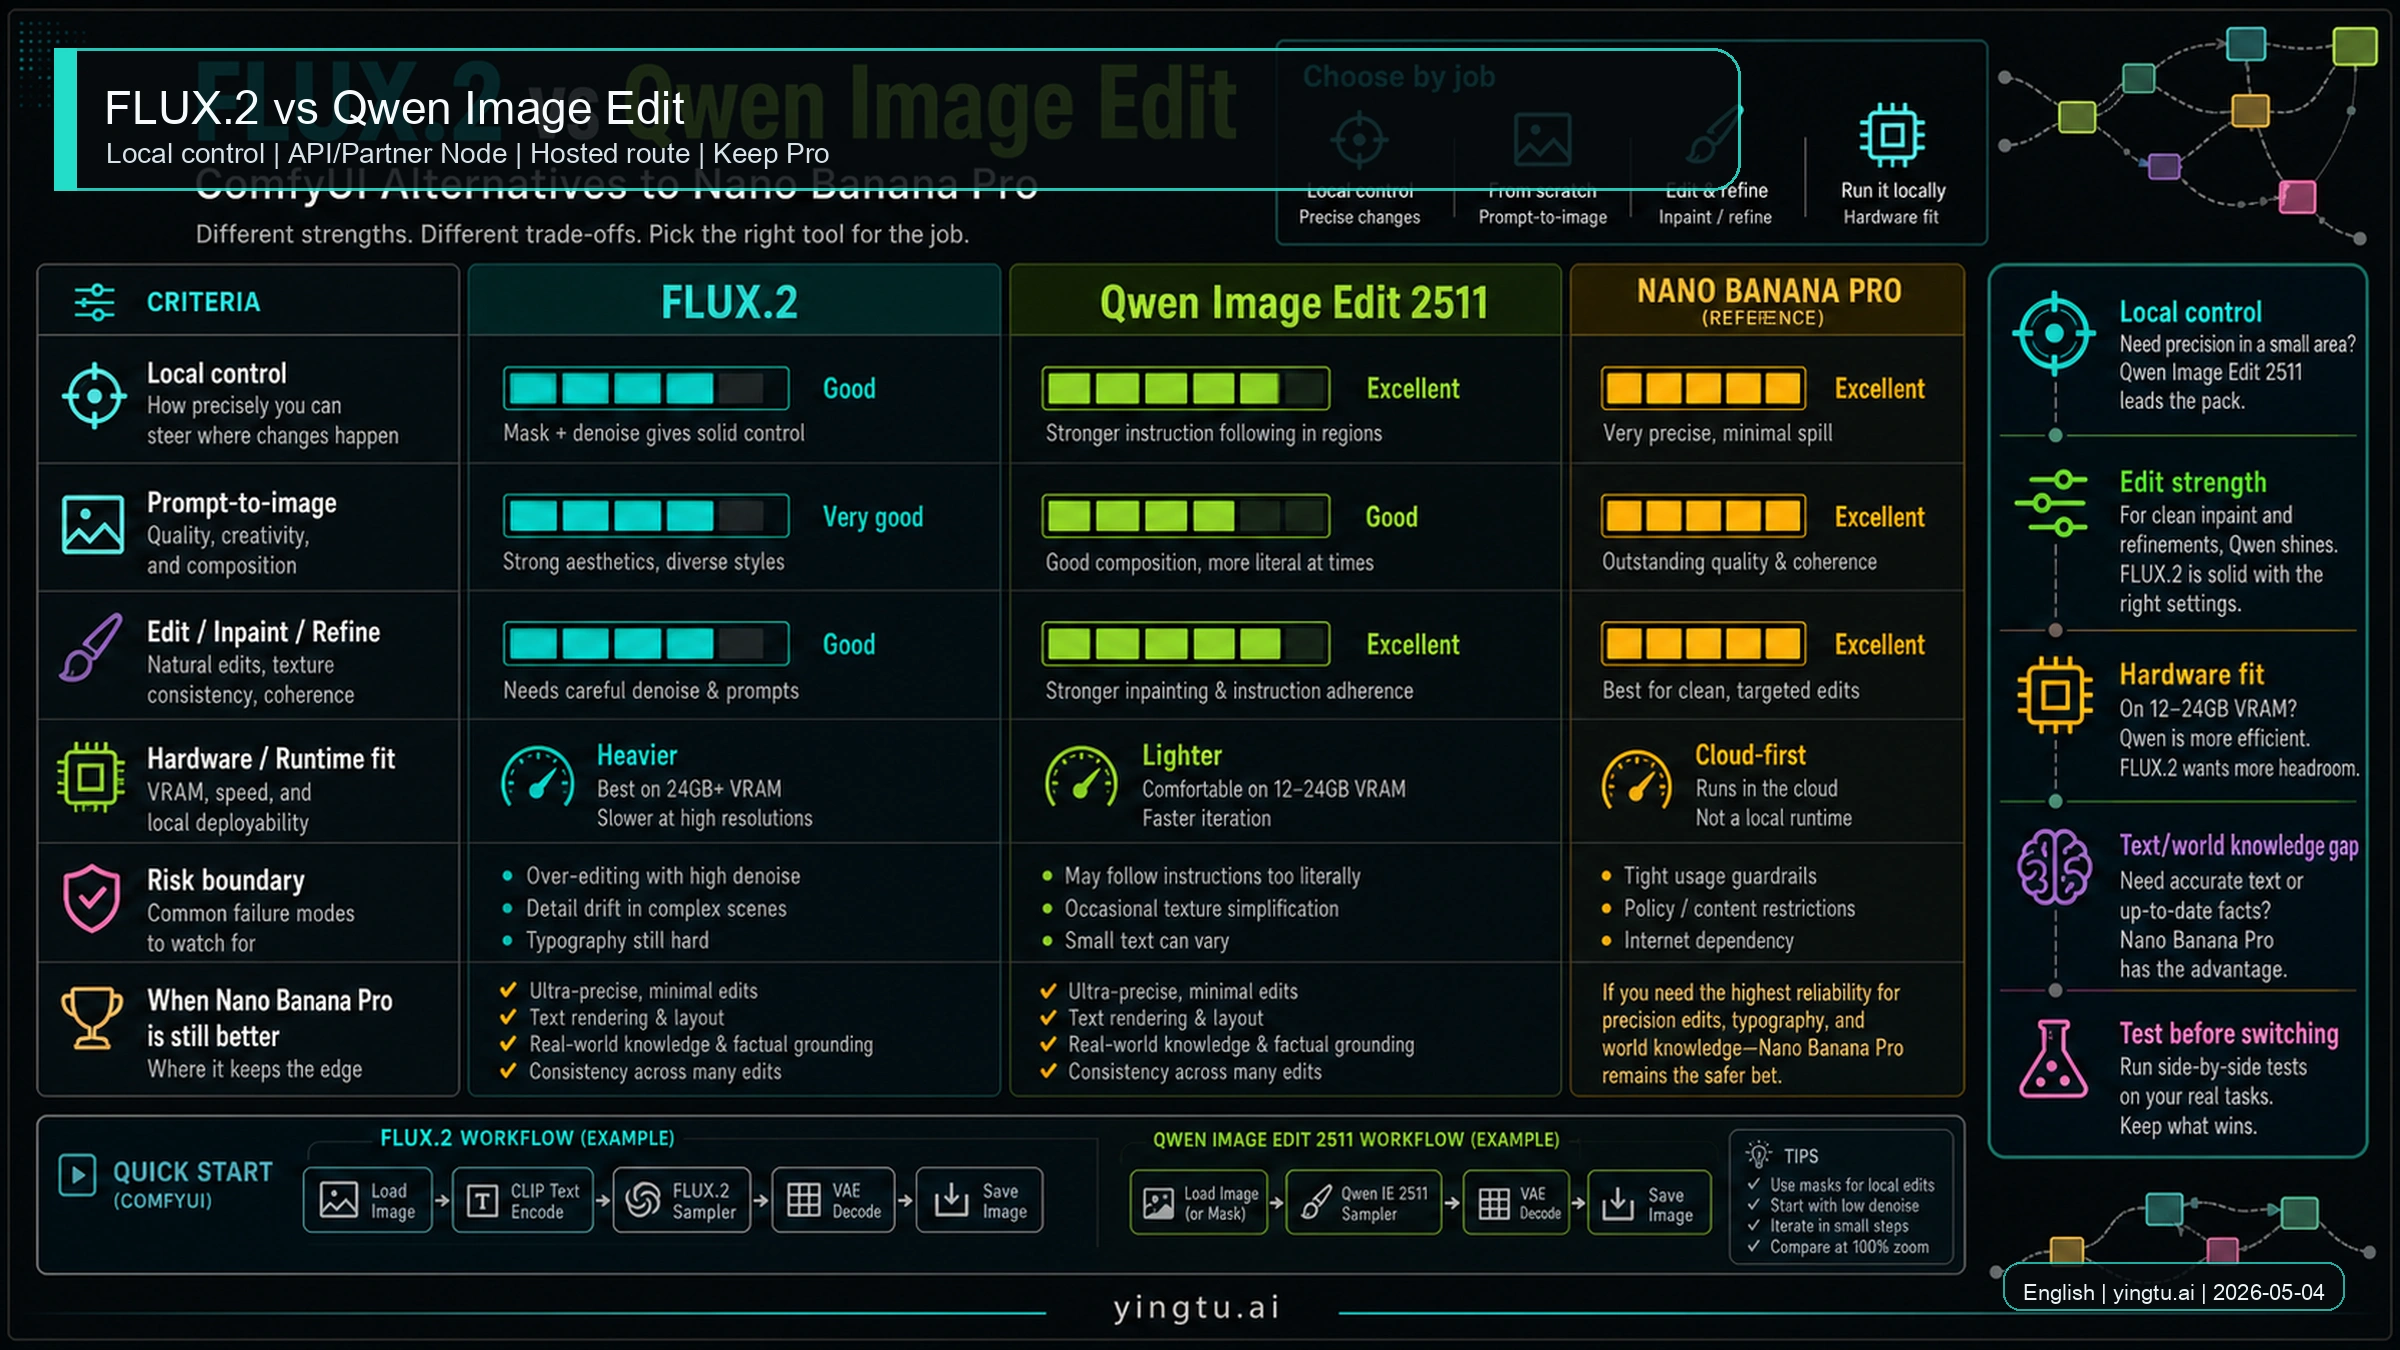
Task: Click the Prompt-to-image picture icon
Action: pyautogui.click(x=93, y=524)
